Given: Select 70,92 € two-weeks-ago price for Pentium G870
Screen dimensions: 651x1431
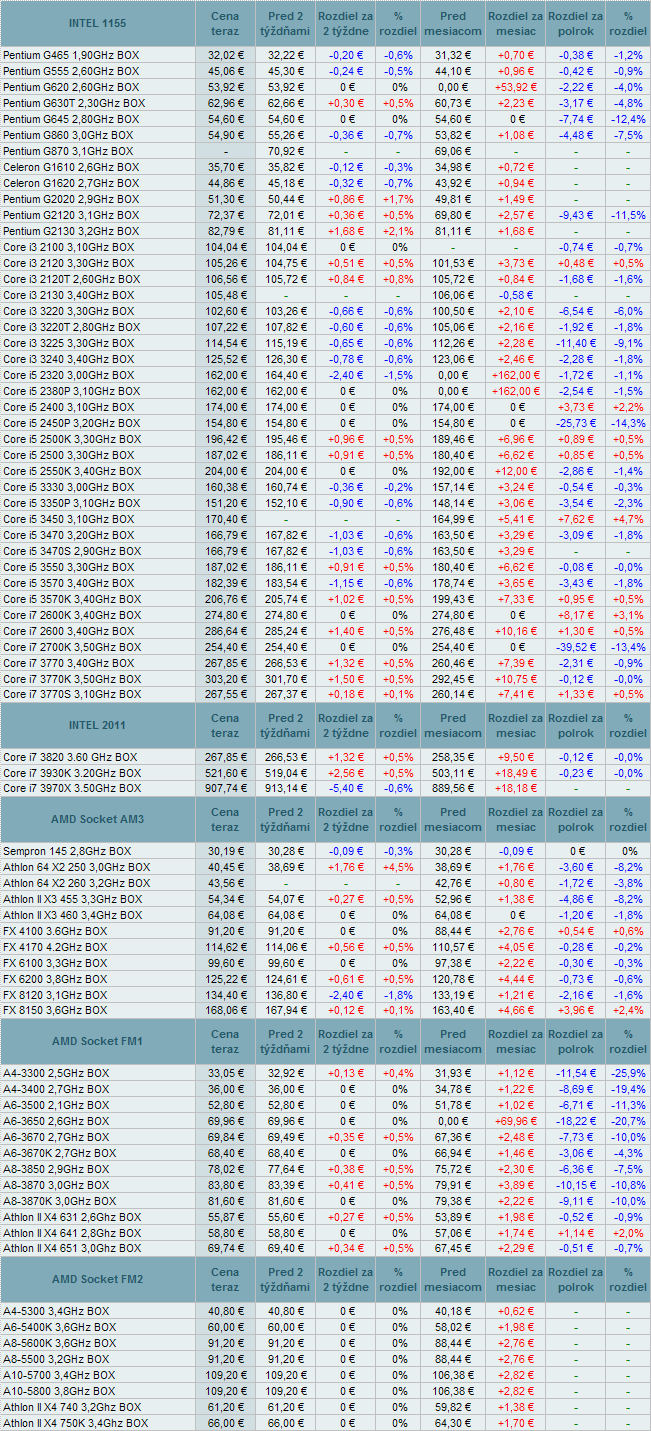Looking at the screenshot, I should pyautogui.click(x=285, y=151).
